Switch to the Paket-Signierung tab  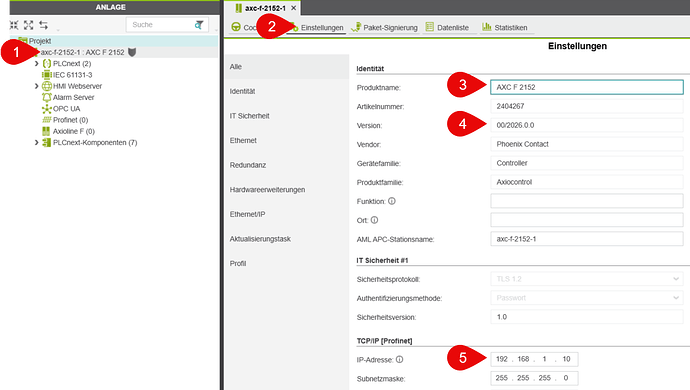384,27
